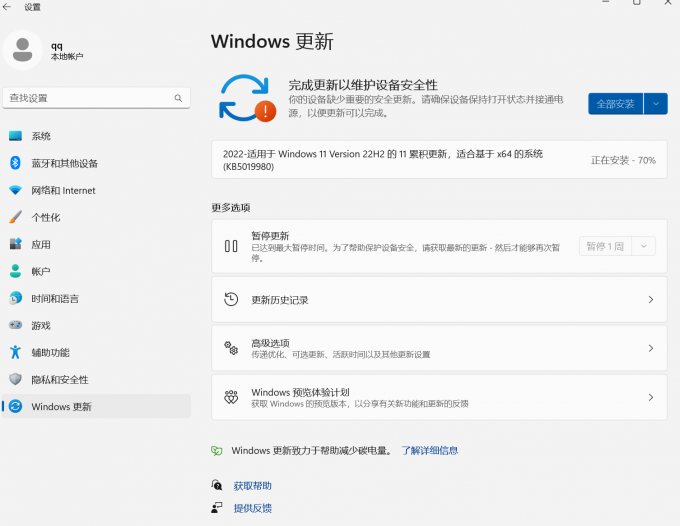Image resolution: width=680 pixels, height=526 pixels.
Task: Click the gears icon for 高级选项
Action: click(x=231, y=348)
